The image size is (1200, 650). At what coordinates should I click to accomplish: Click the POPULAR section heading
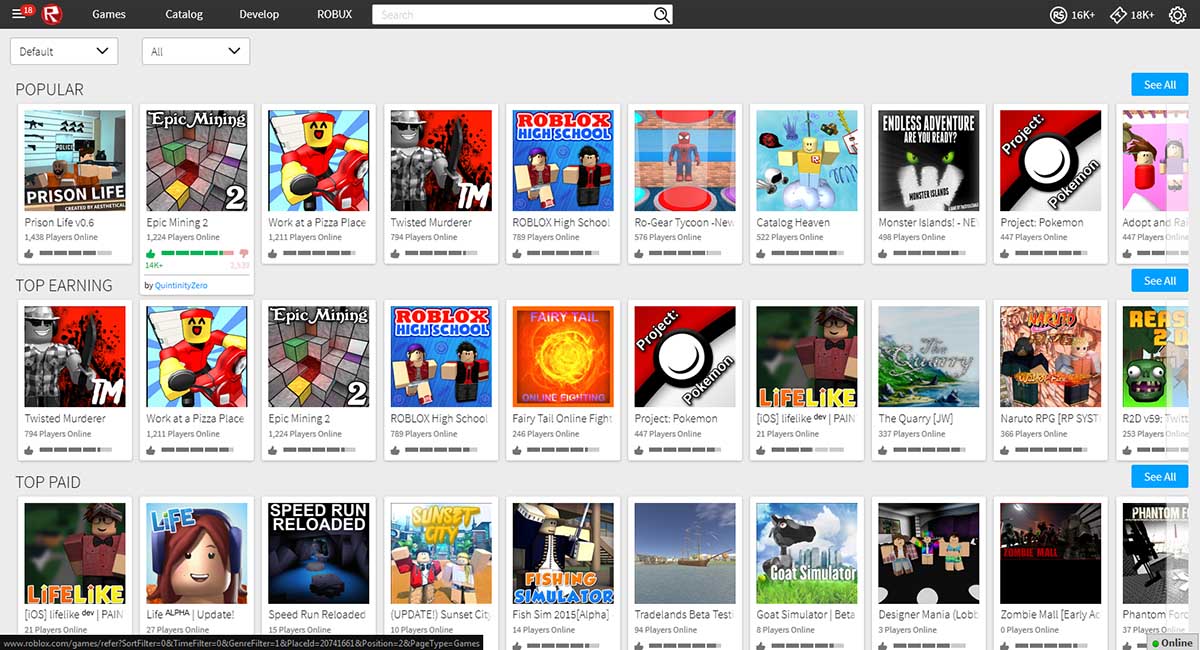point(50,89)
